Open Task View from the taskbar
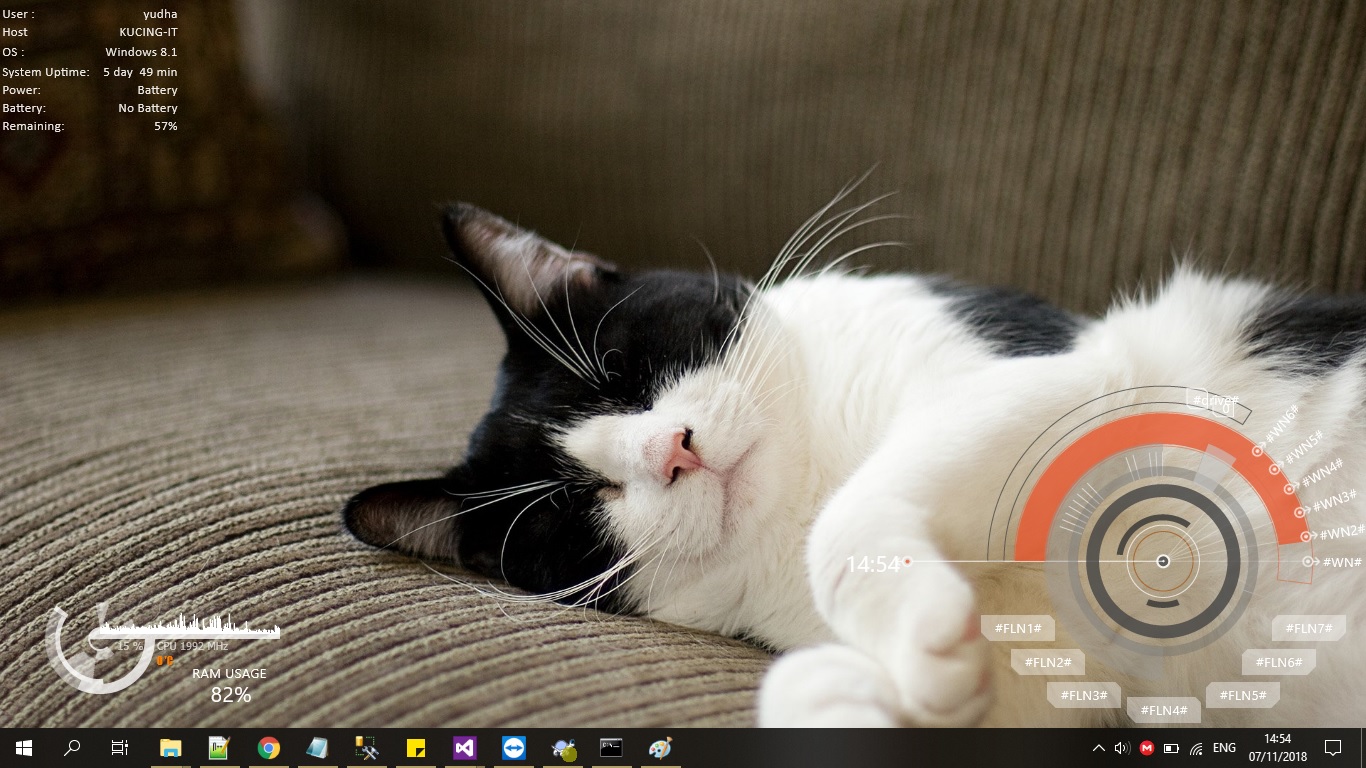Viewport: 1366px width, 768px height. [119, 747]
